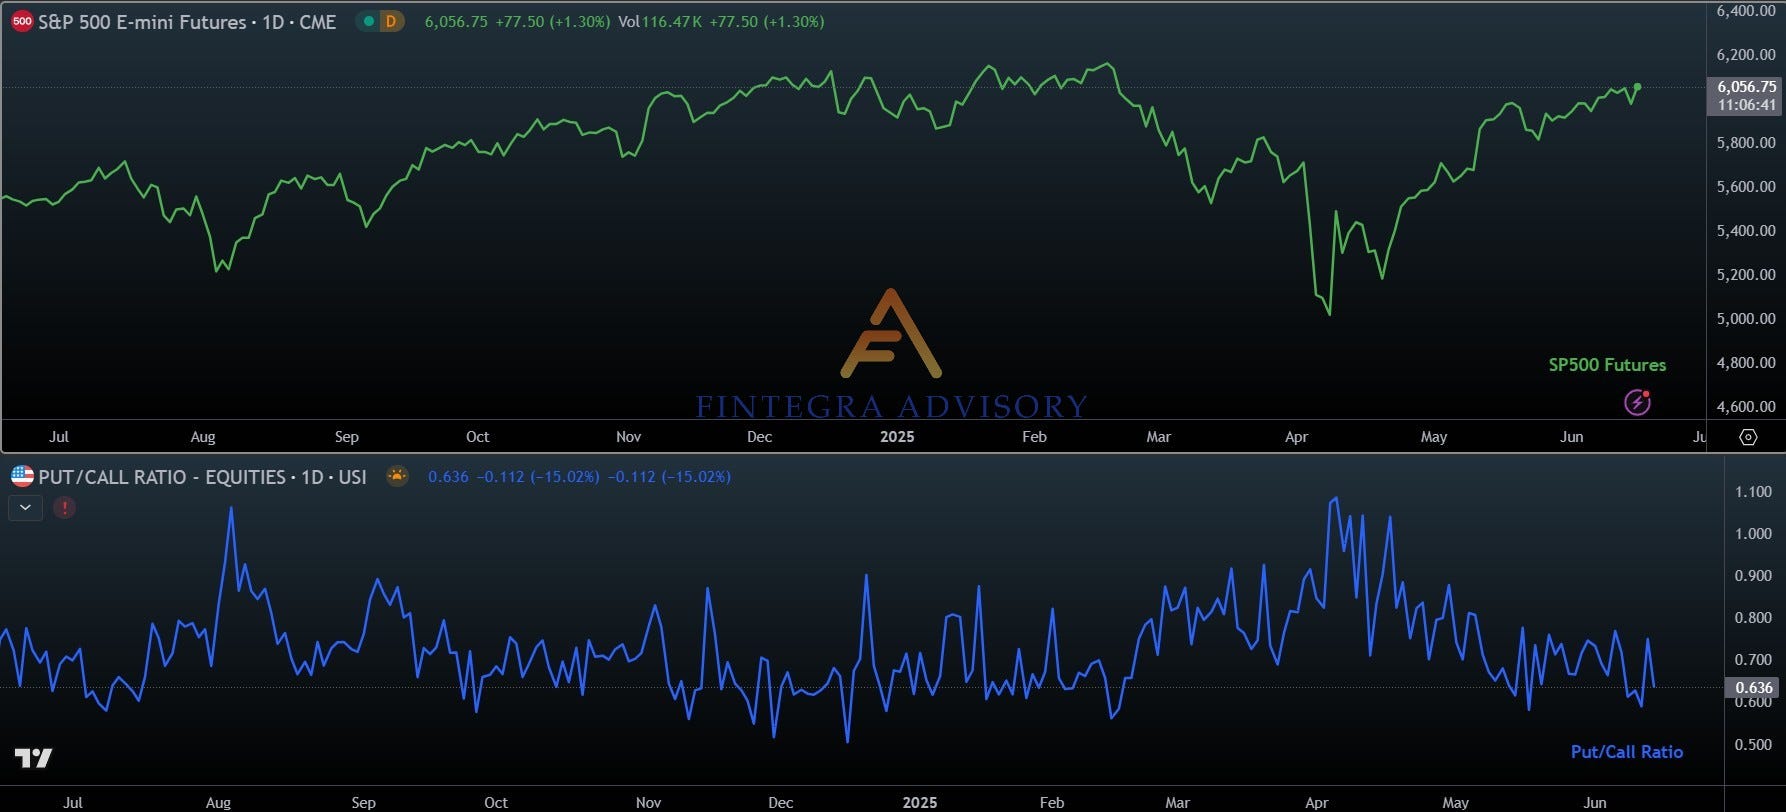Click the 1.100 ratio axis label

tap(1754, 492)
